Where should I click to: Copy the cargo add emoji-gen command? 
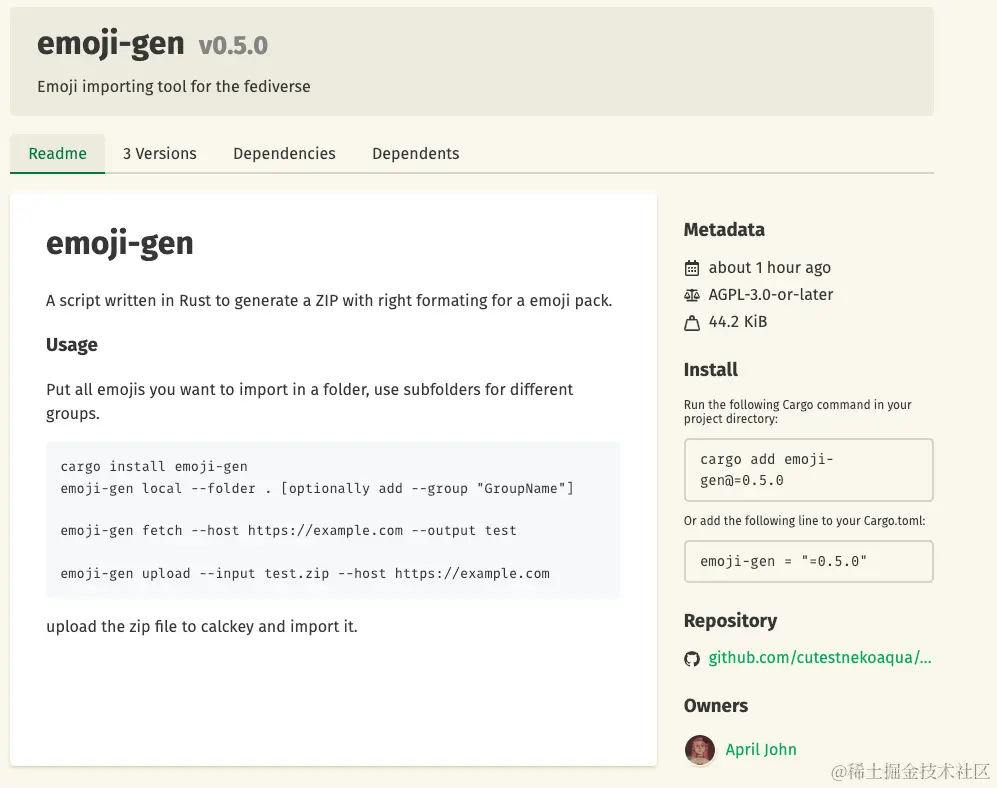[x=808, y=469]
